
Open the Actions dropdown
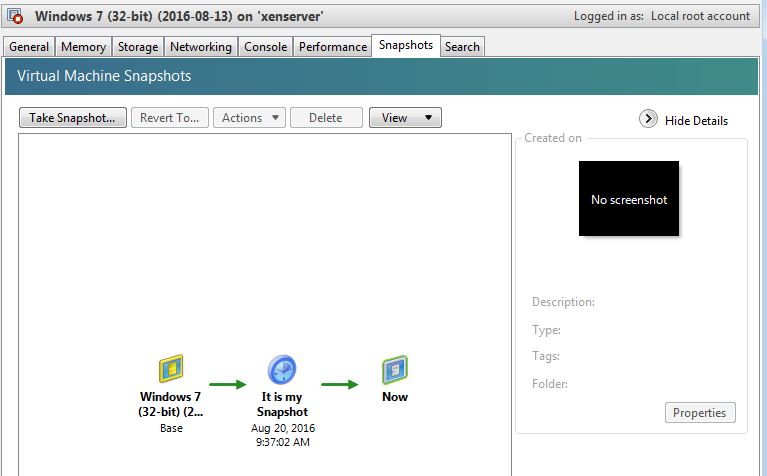pyautogui.click(x=249, y=118)
